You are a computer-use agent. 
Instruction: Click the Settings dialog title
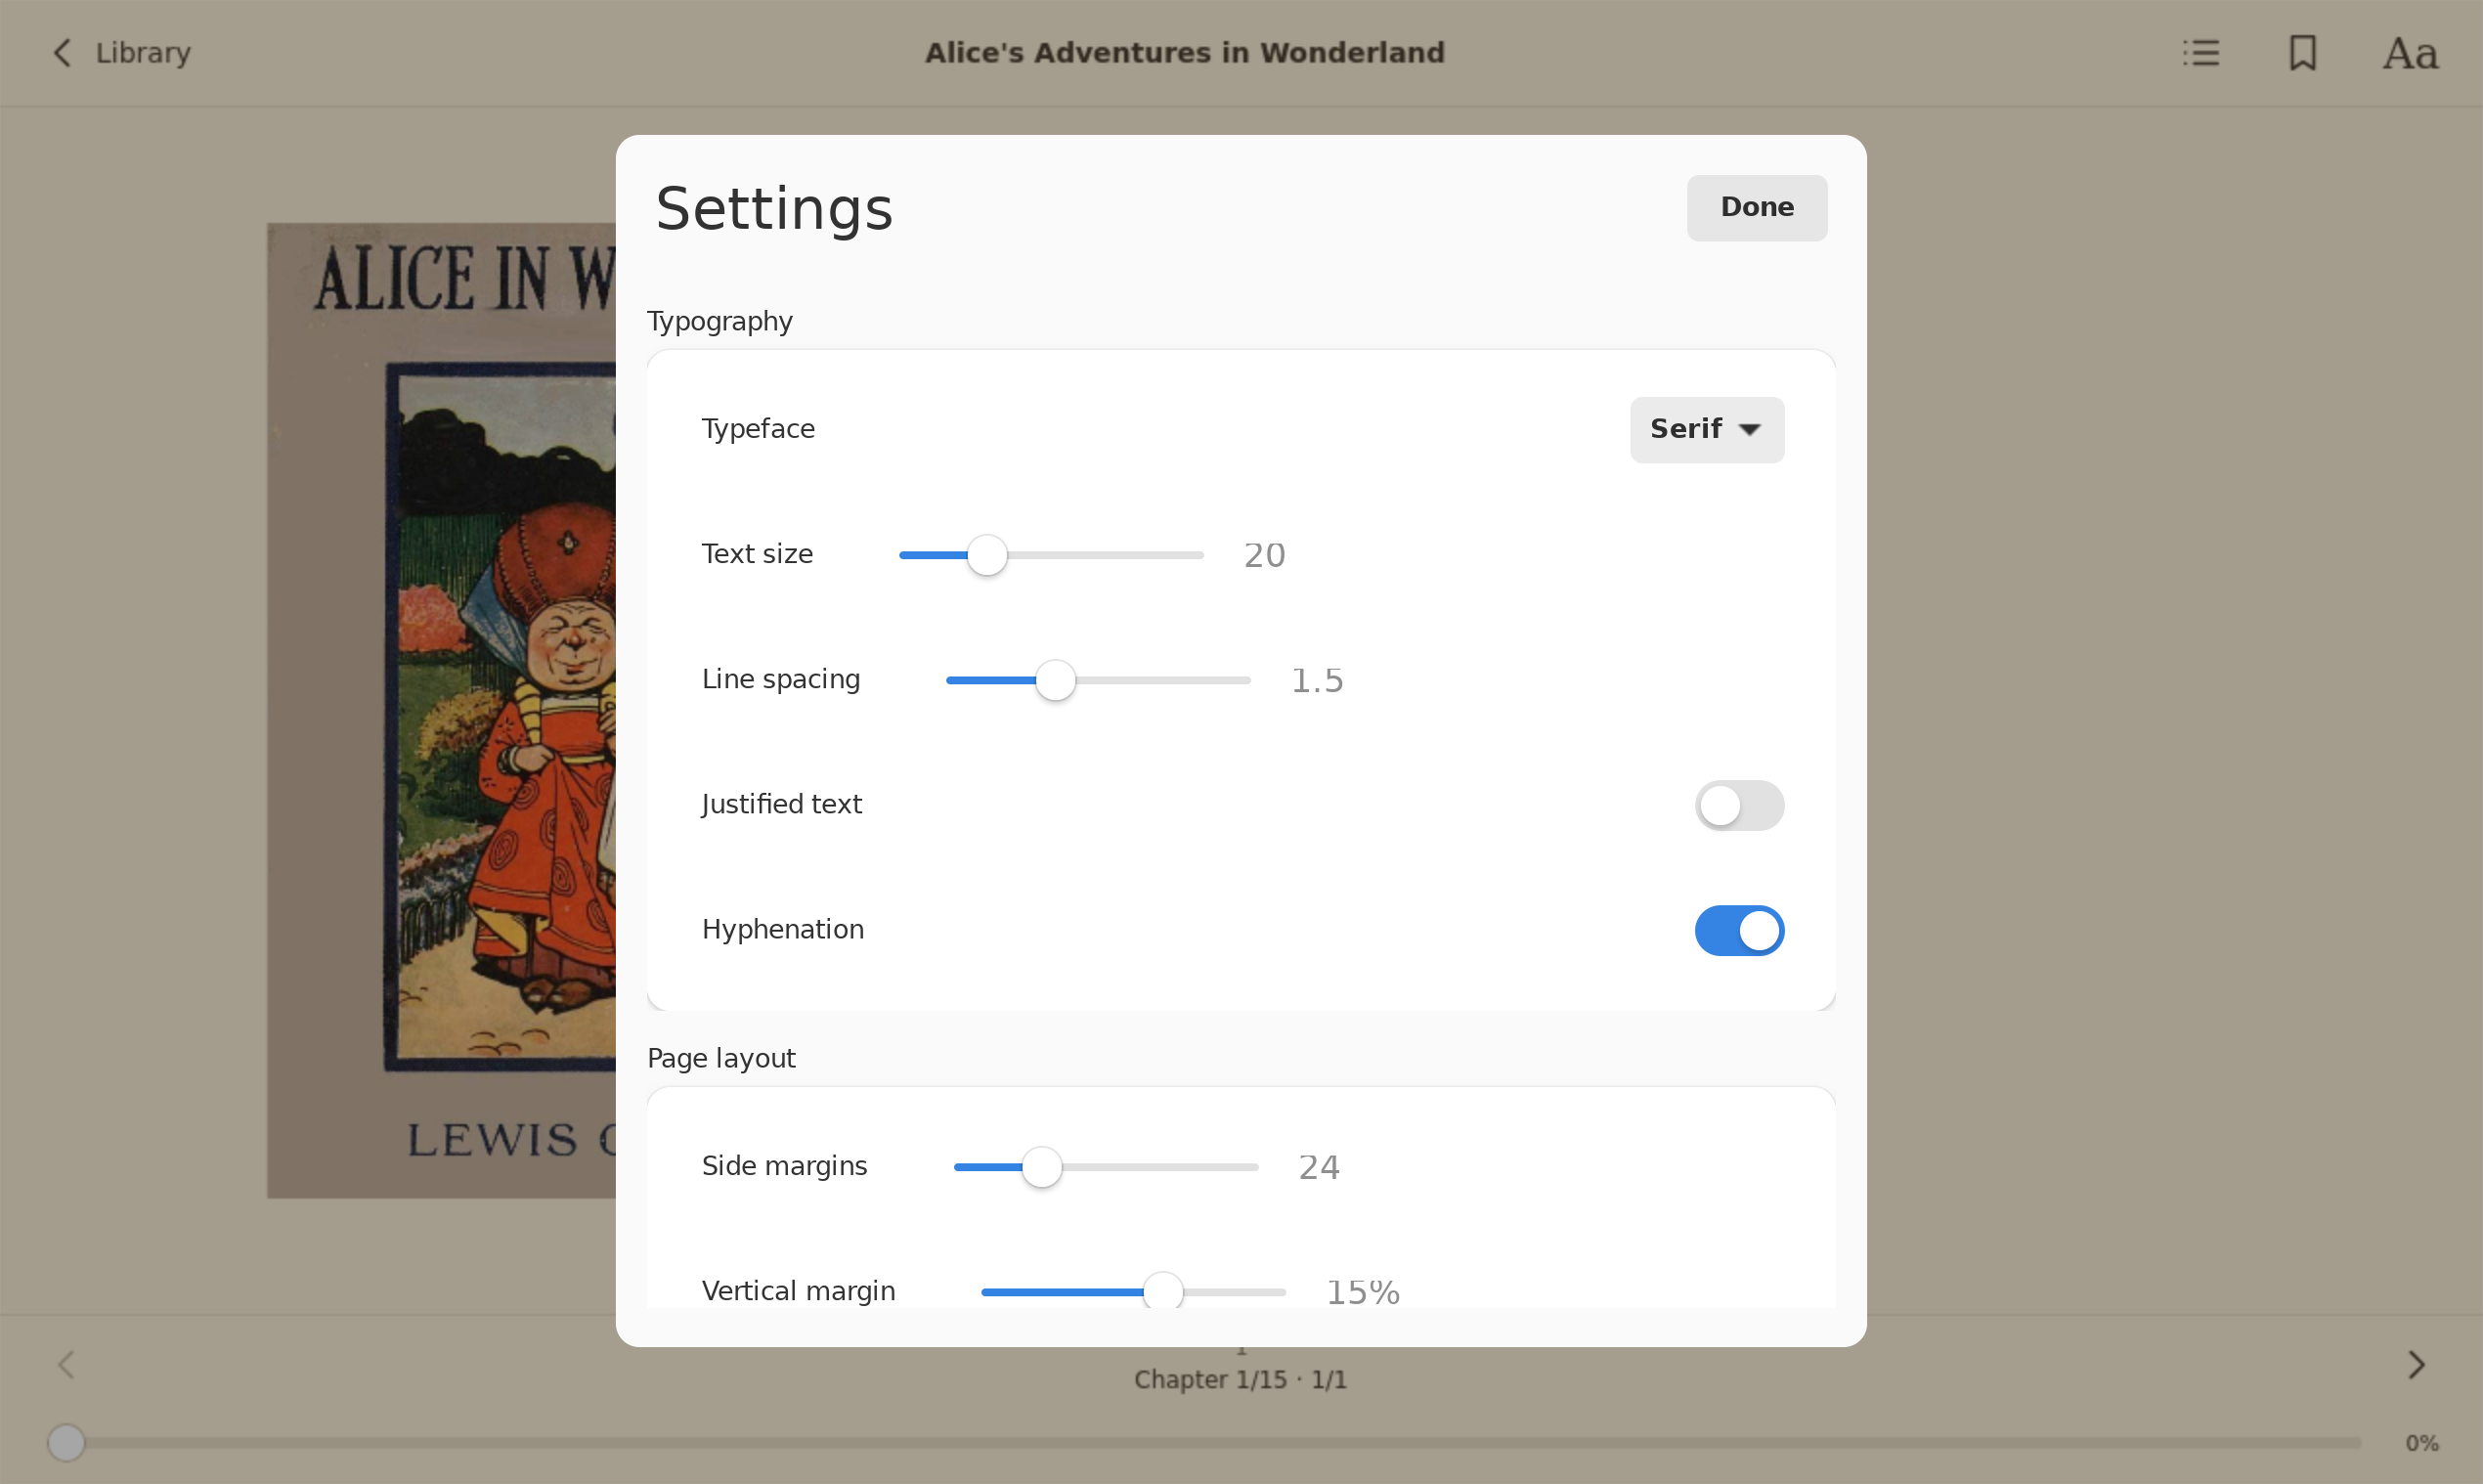[x=773, y=209]
